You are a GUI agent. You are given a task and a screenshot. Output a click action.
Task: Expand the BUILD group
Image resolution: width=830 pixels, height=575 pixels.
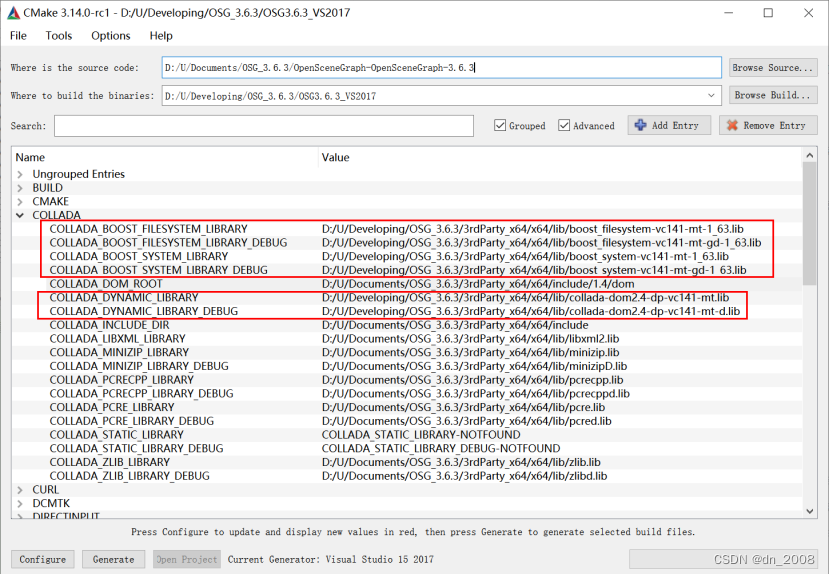click(x=20, y=188)
